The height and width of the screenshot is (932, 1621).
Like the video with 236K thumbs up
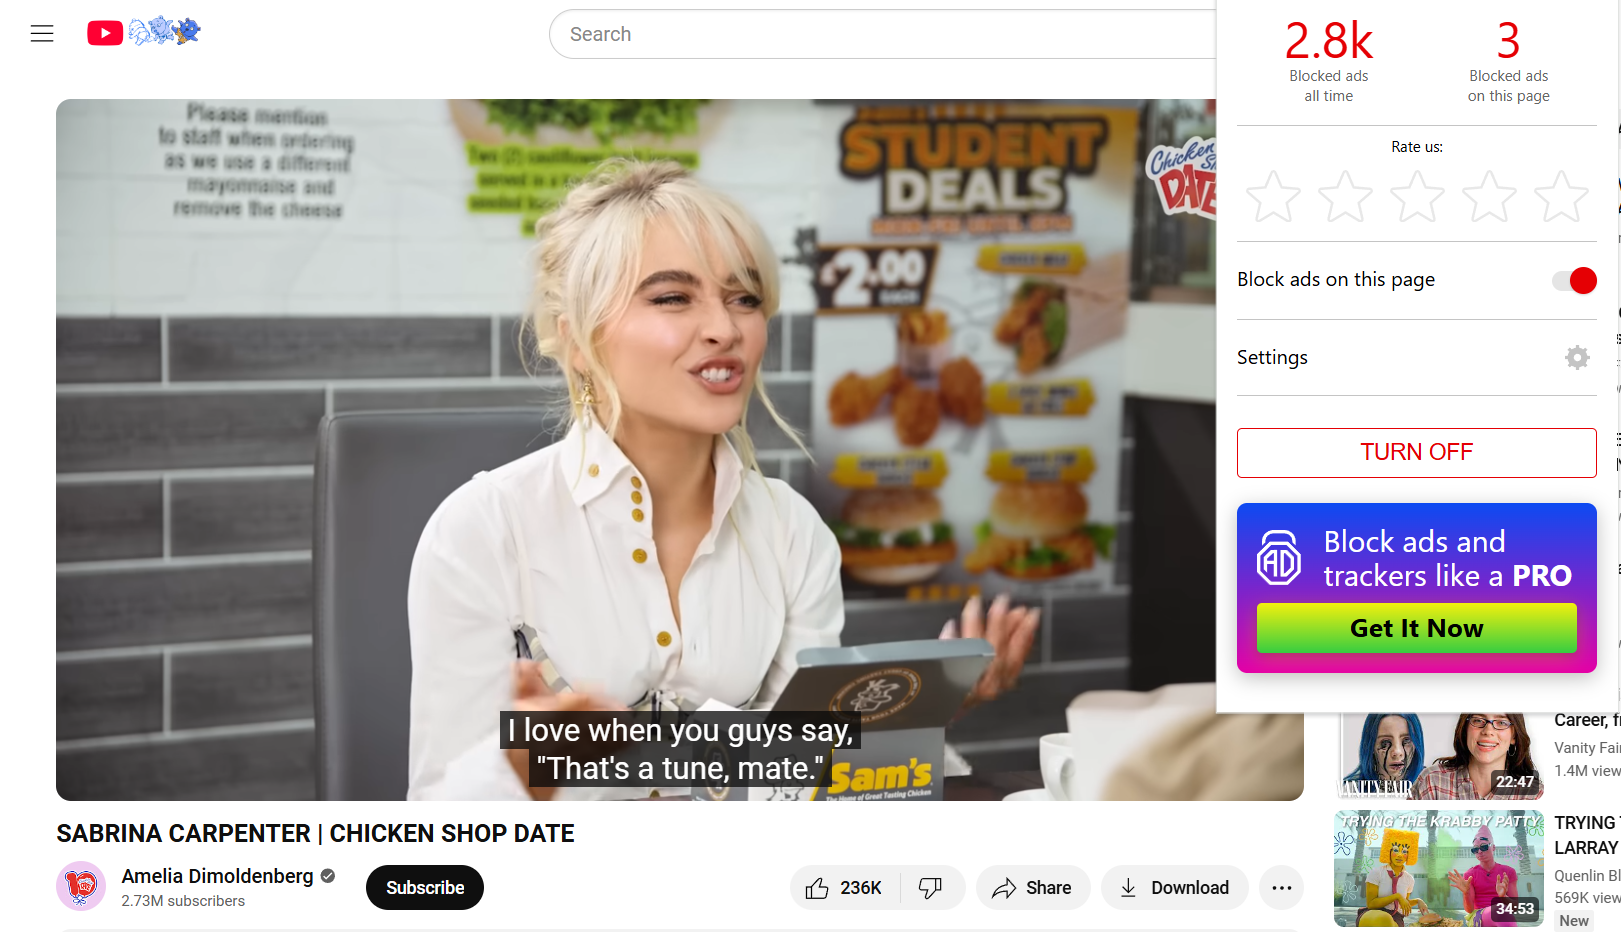tap(845, 888)
